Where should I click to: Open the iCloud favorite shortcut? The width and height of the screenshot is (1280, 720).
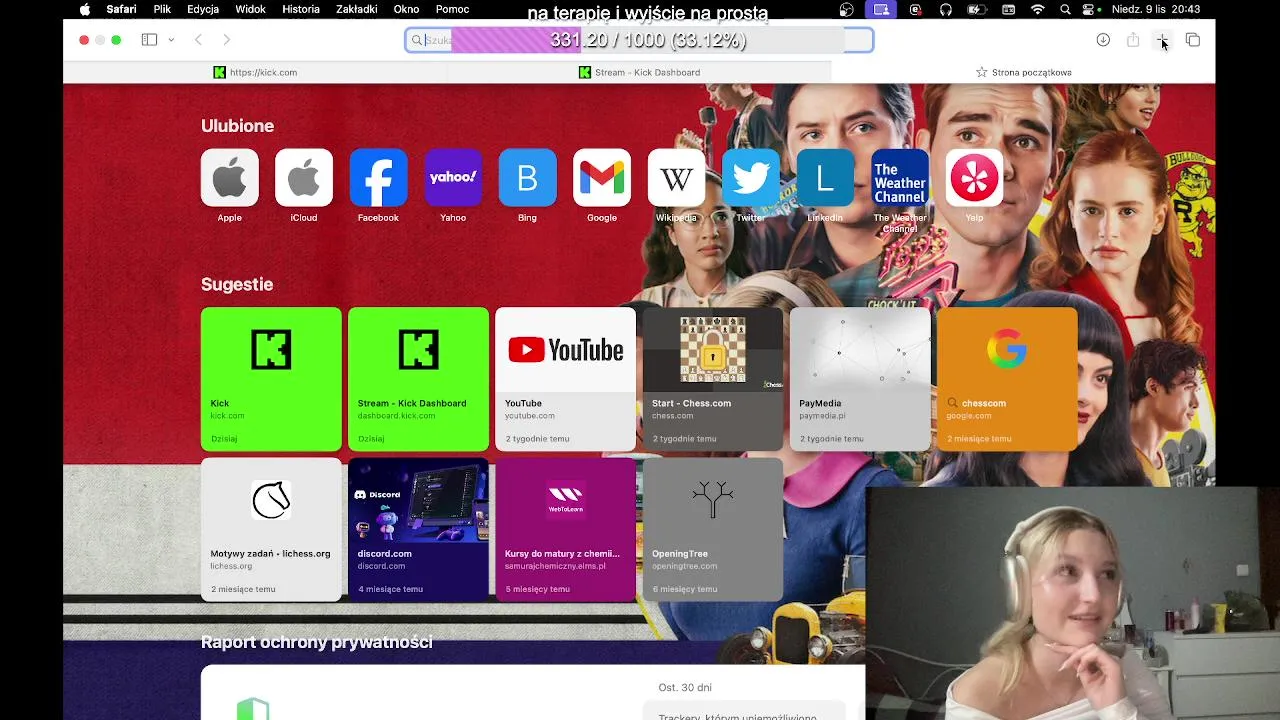304,178
